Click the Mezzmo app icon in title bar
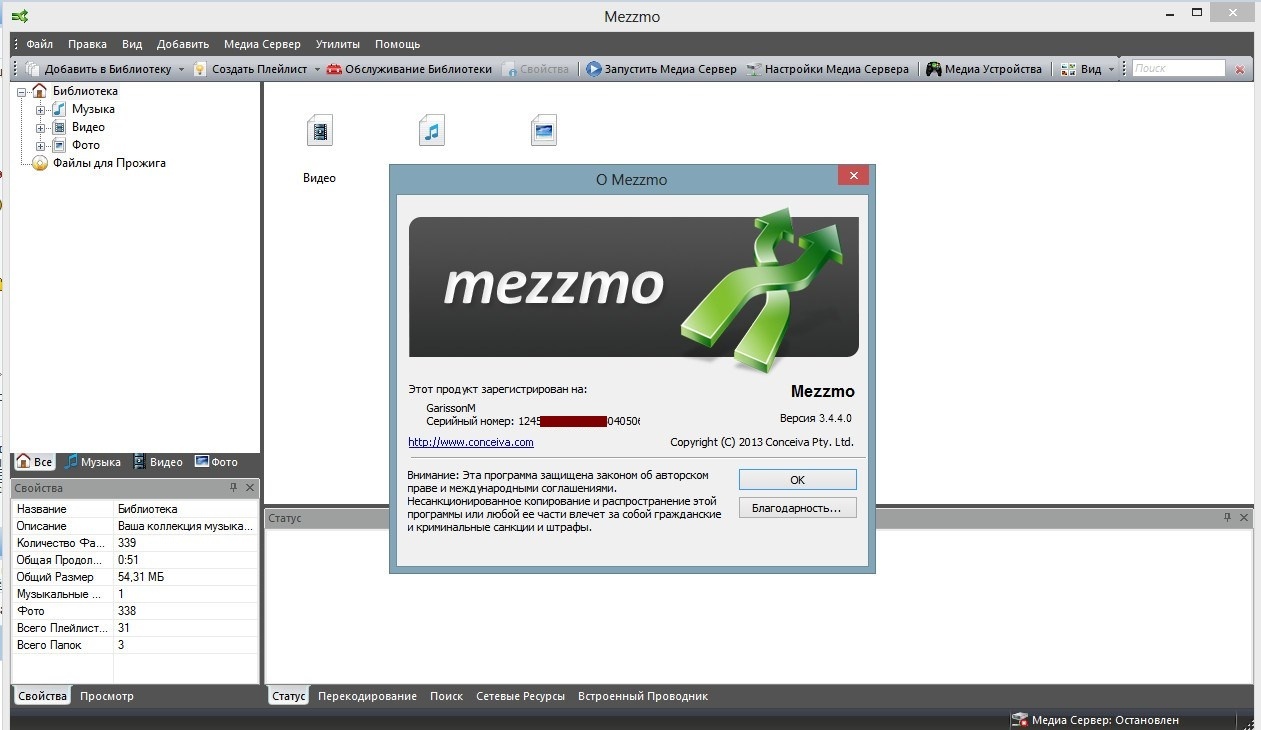 click(x=19, y=17)
